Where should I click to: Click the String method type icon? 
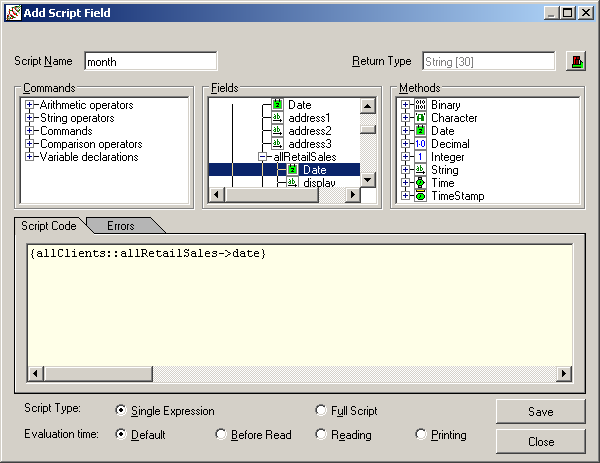(x=420, y=170)
